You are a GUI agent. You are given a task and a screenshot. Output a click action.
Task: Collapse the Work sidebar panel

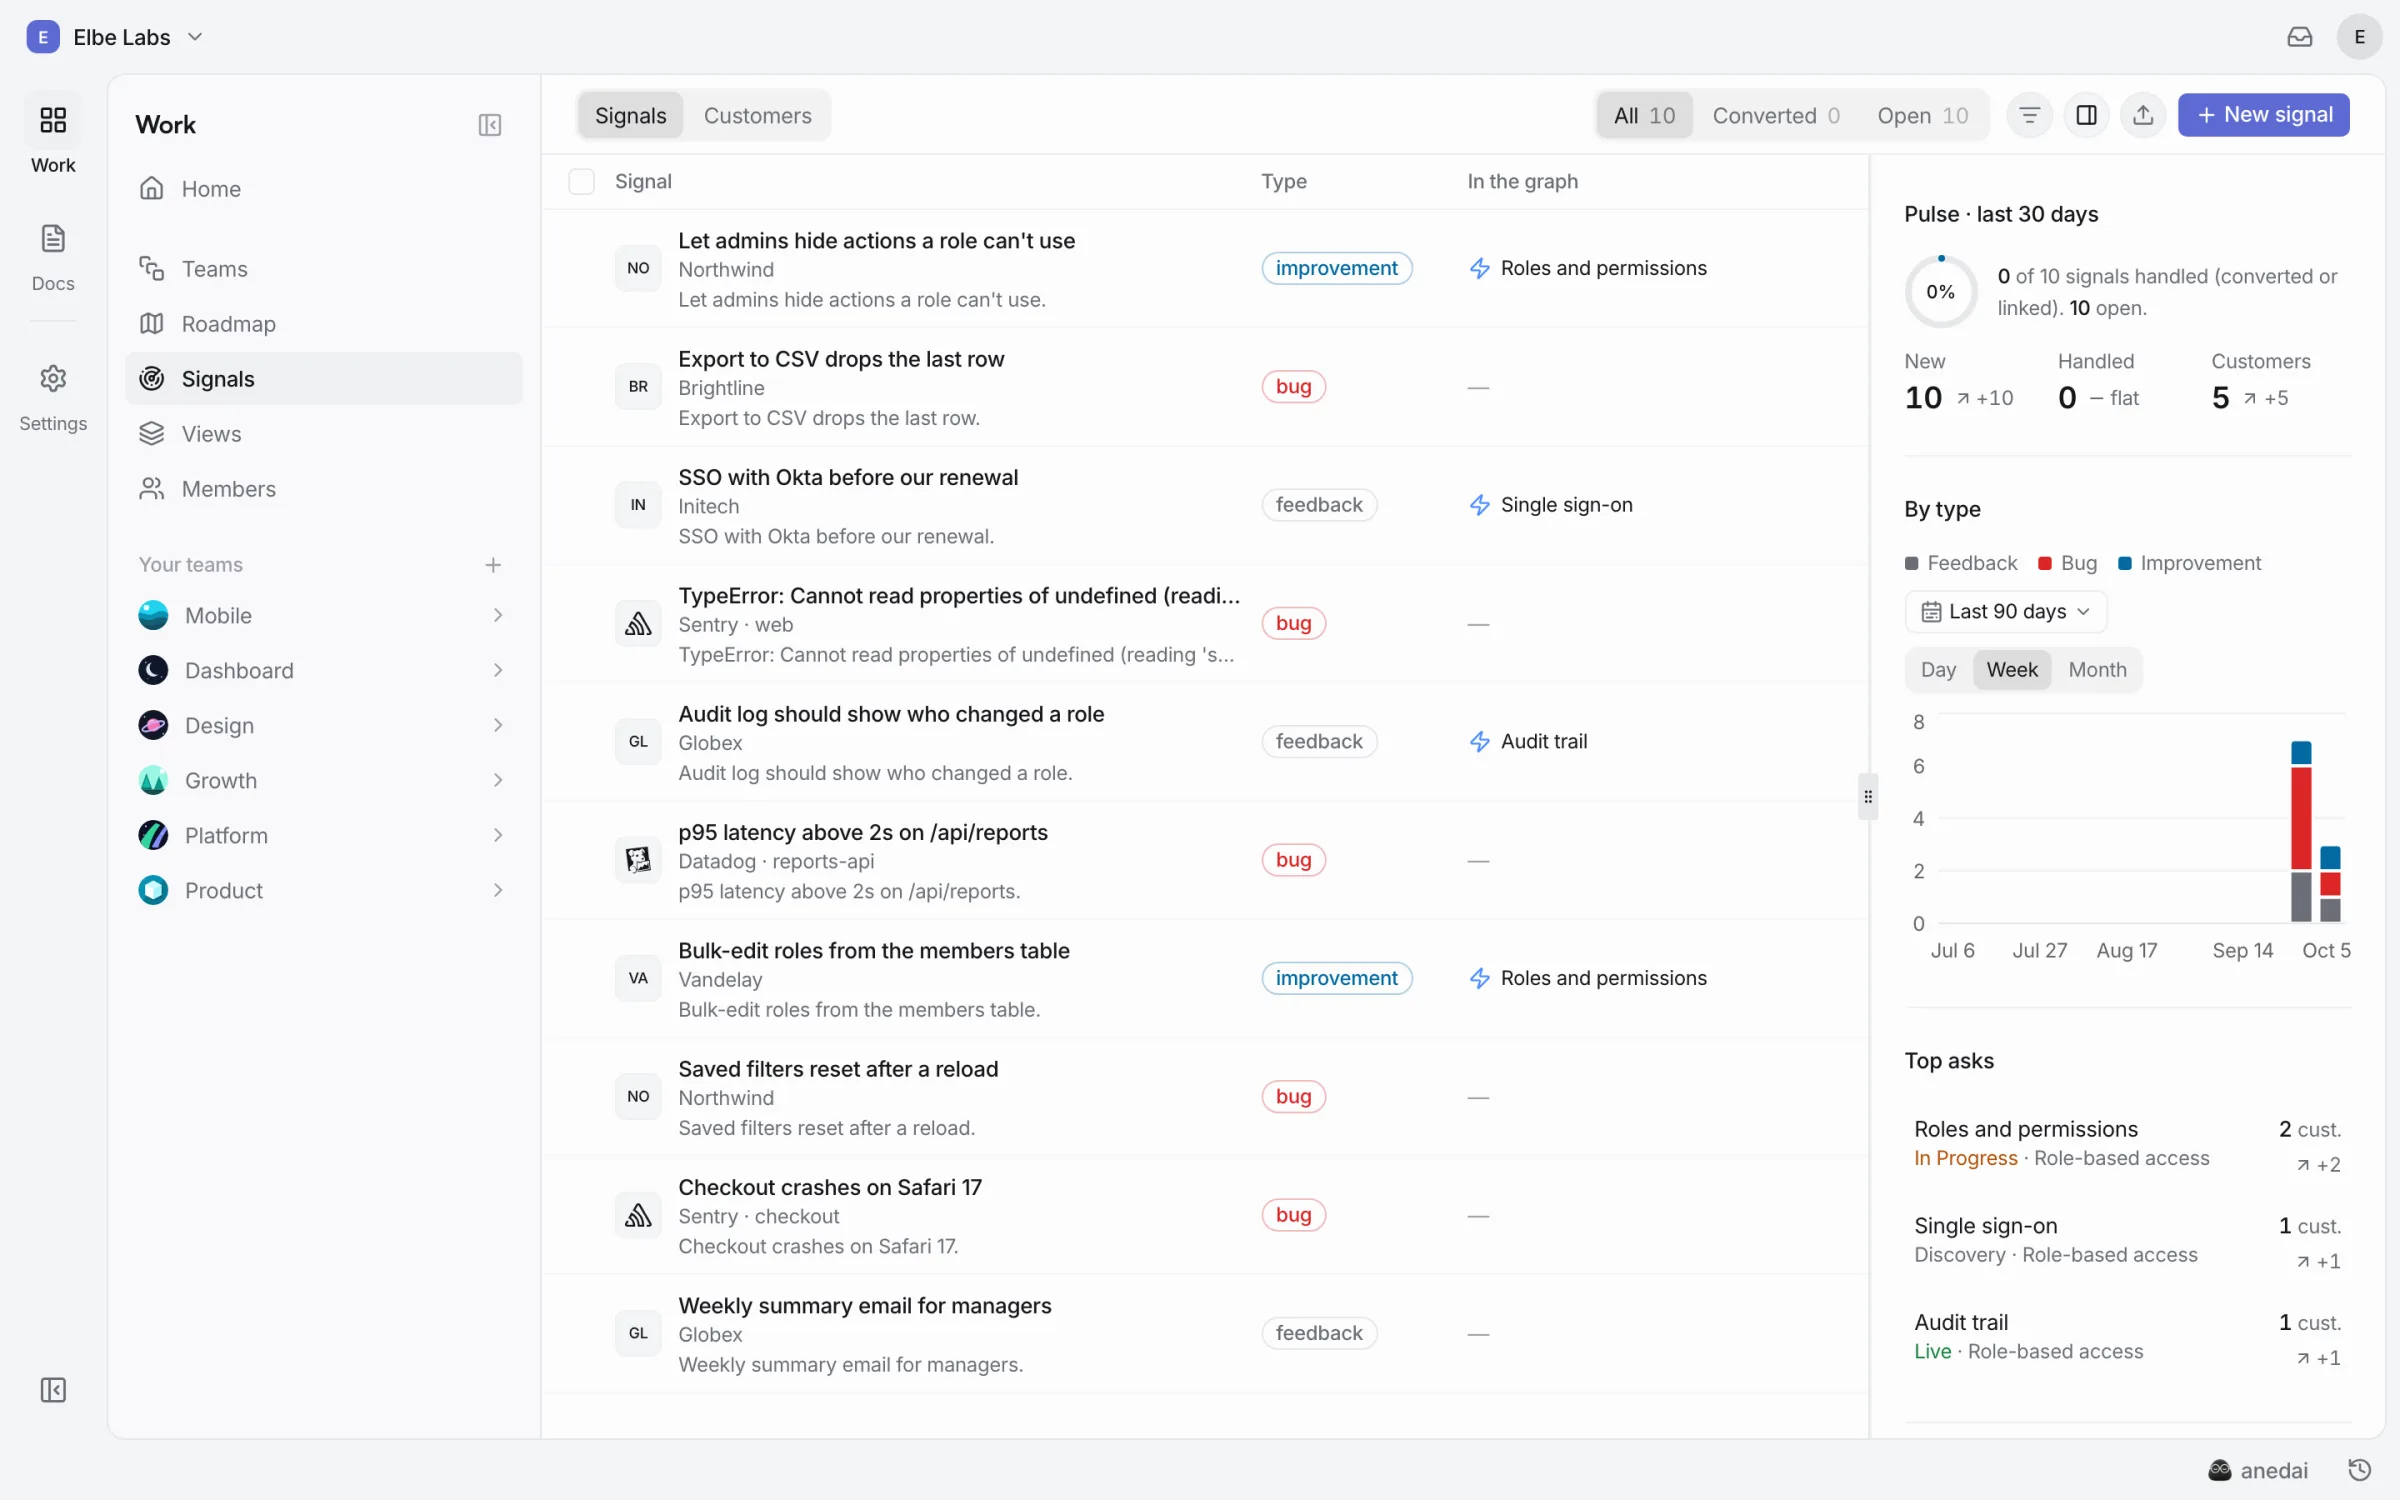point(490,125)
